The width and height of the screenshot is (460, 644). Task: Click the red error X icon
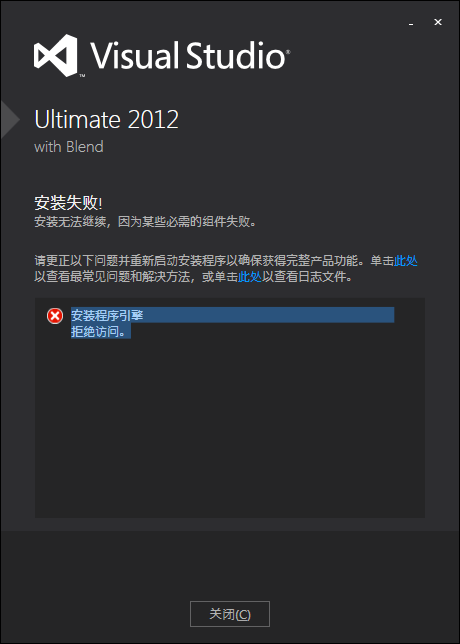pyautogui.click(x=55, y=316)
